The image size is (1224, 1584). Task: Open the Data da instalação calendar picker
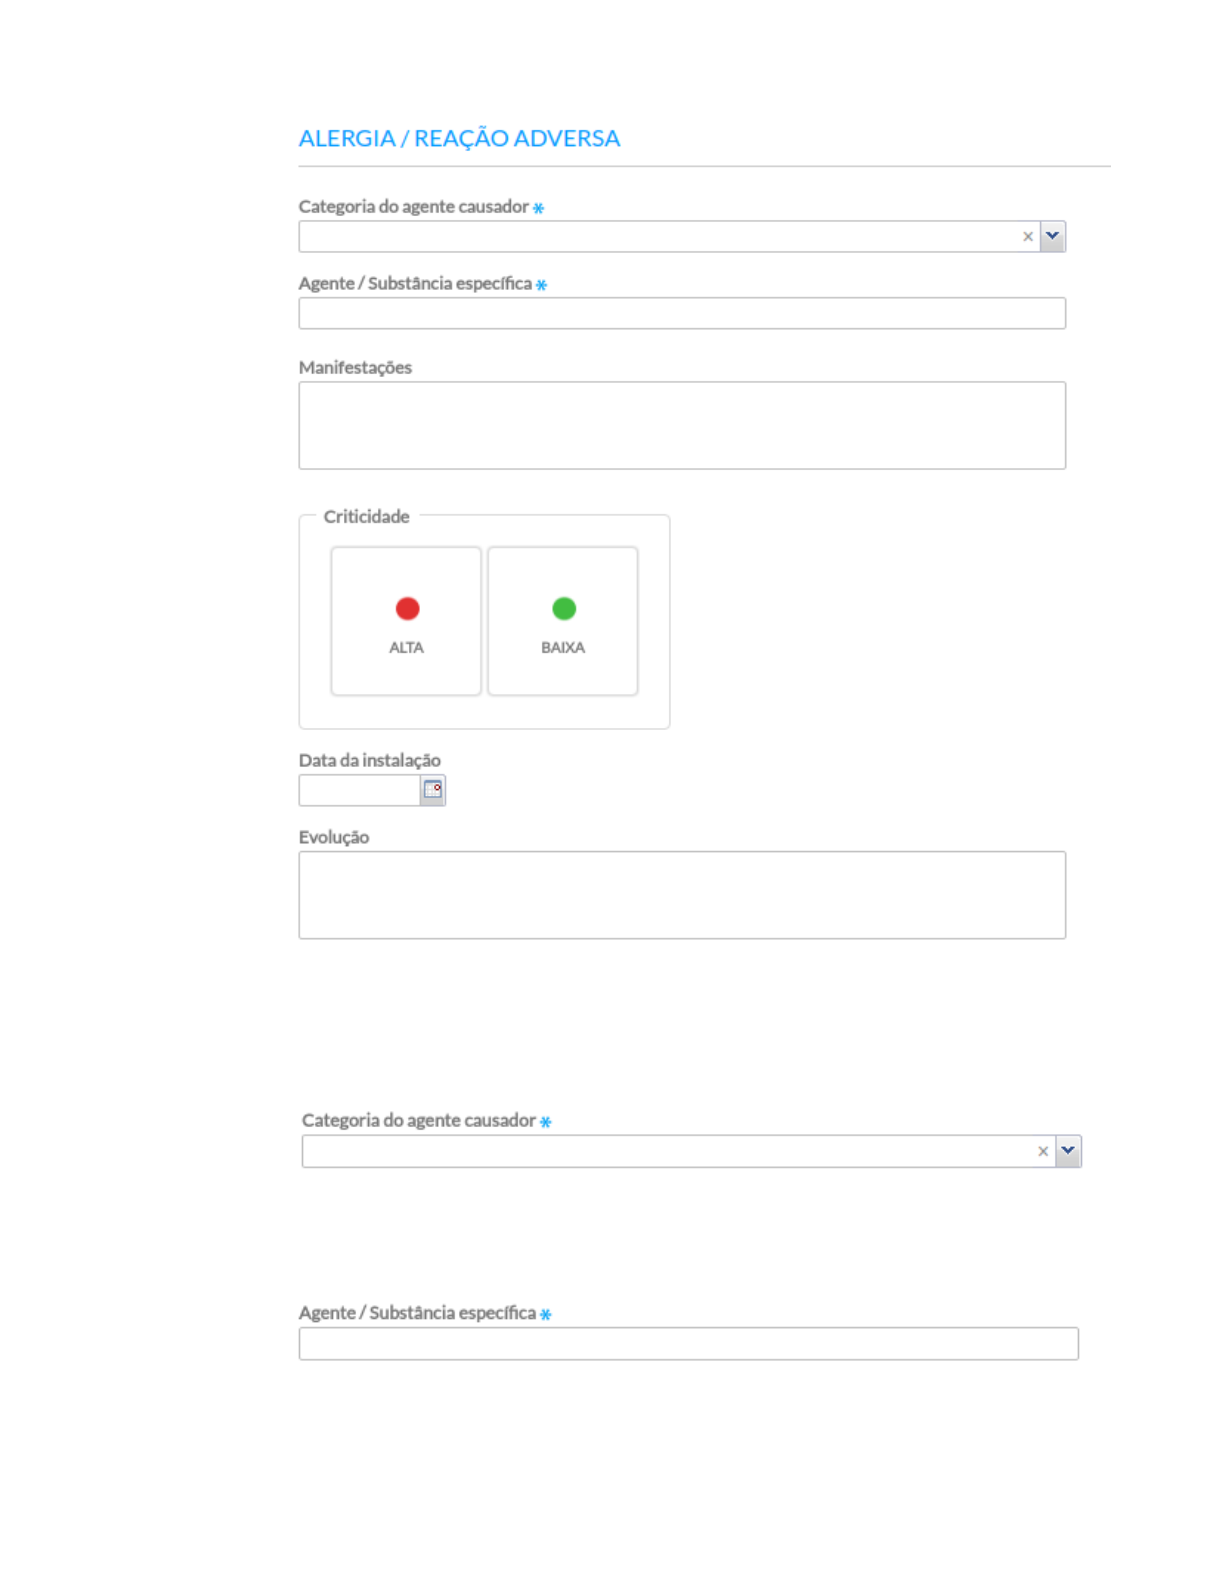[x=432, y=790]
